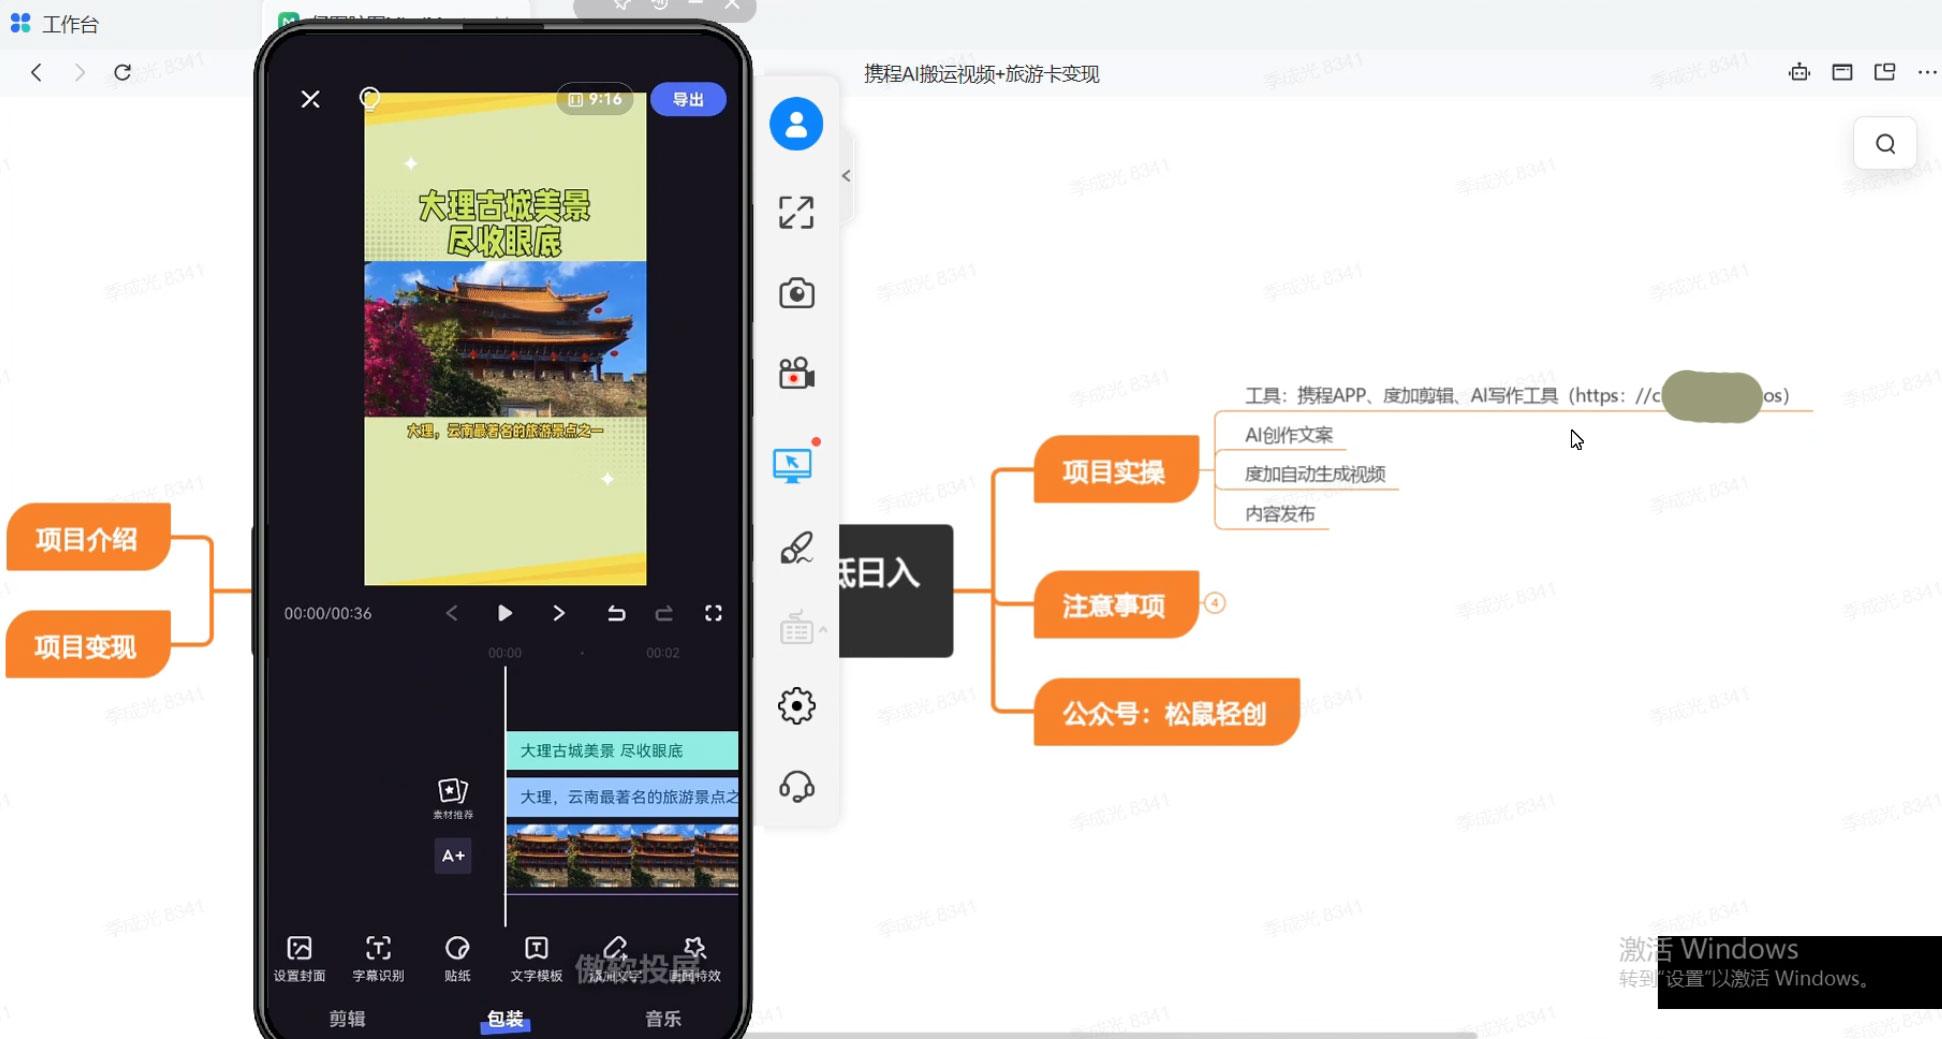Toggle fullscreen with the expand icon

(796, 212)
